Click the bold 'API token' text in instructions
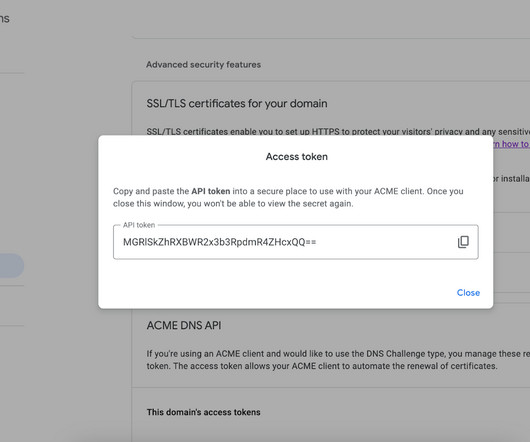The image size is (530, 442). click(x=211, y=191)
